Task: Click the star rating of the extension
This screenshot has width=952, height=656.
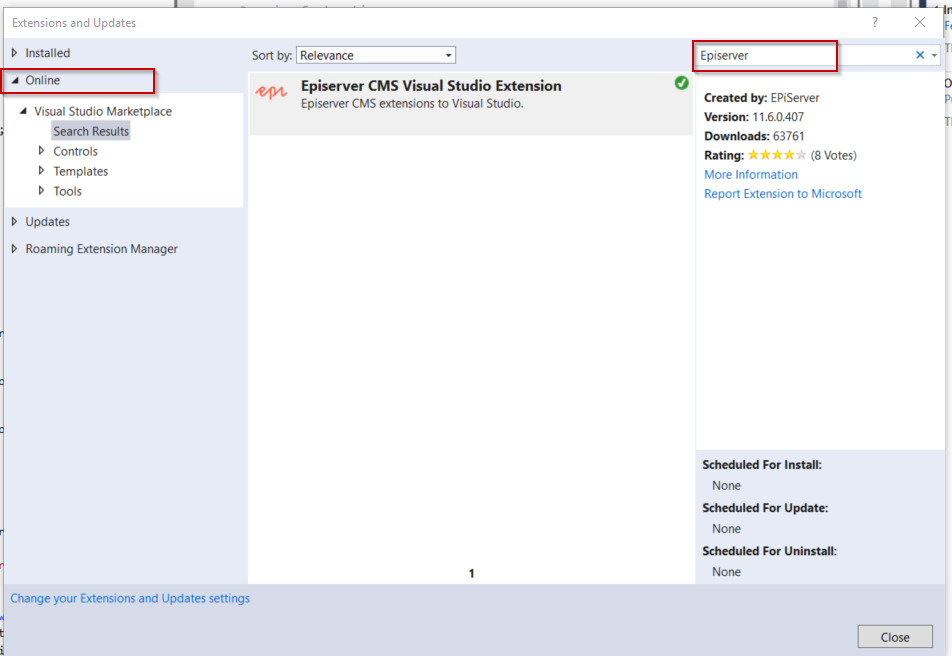Action: click(x=777, y=155)
